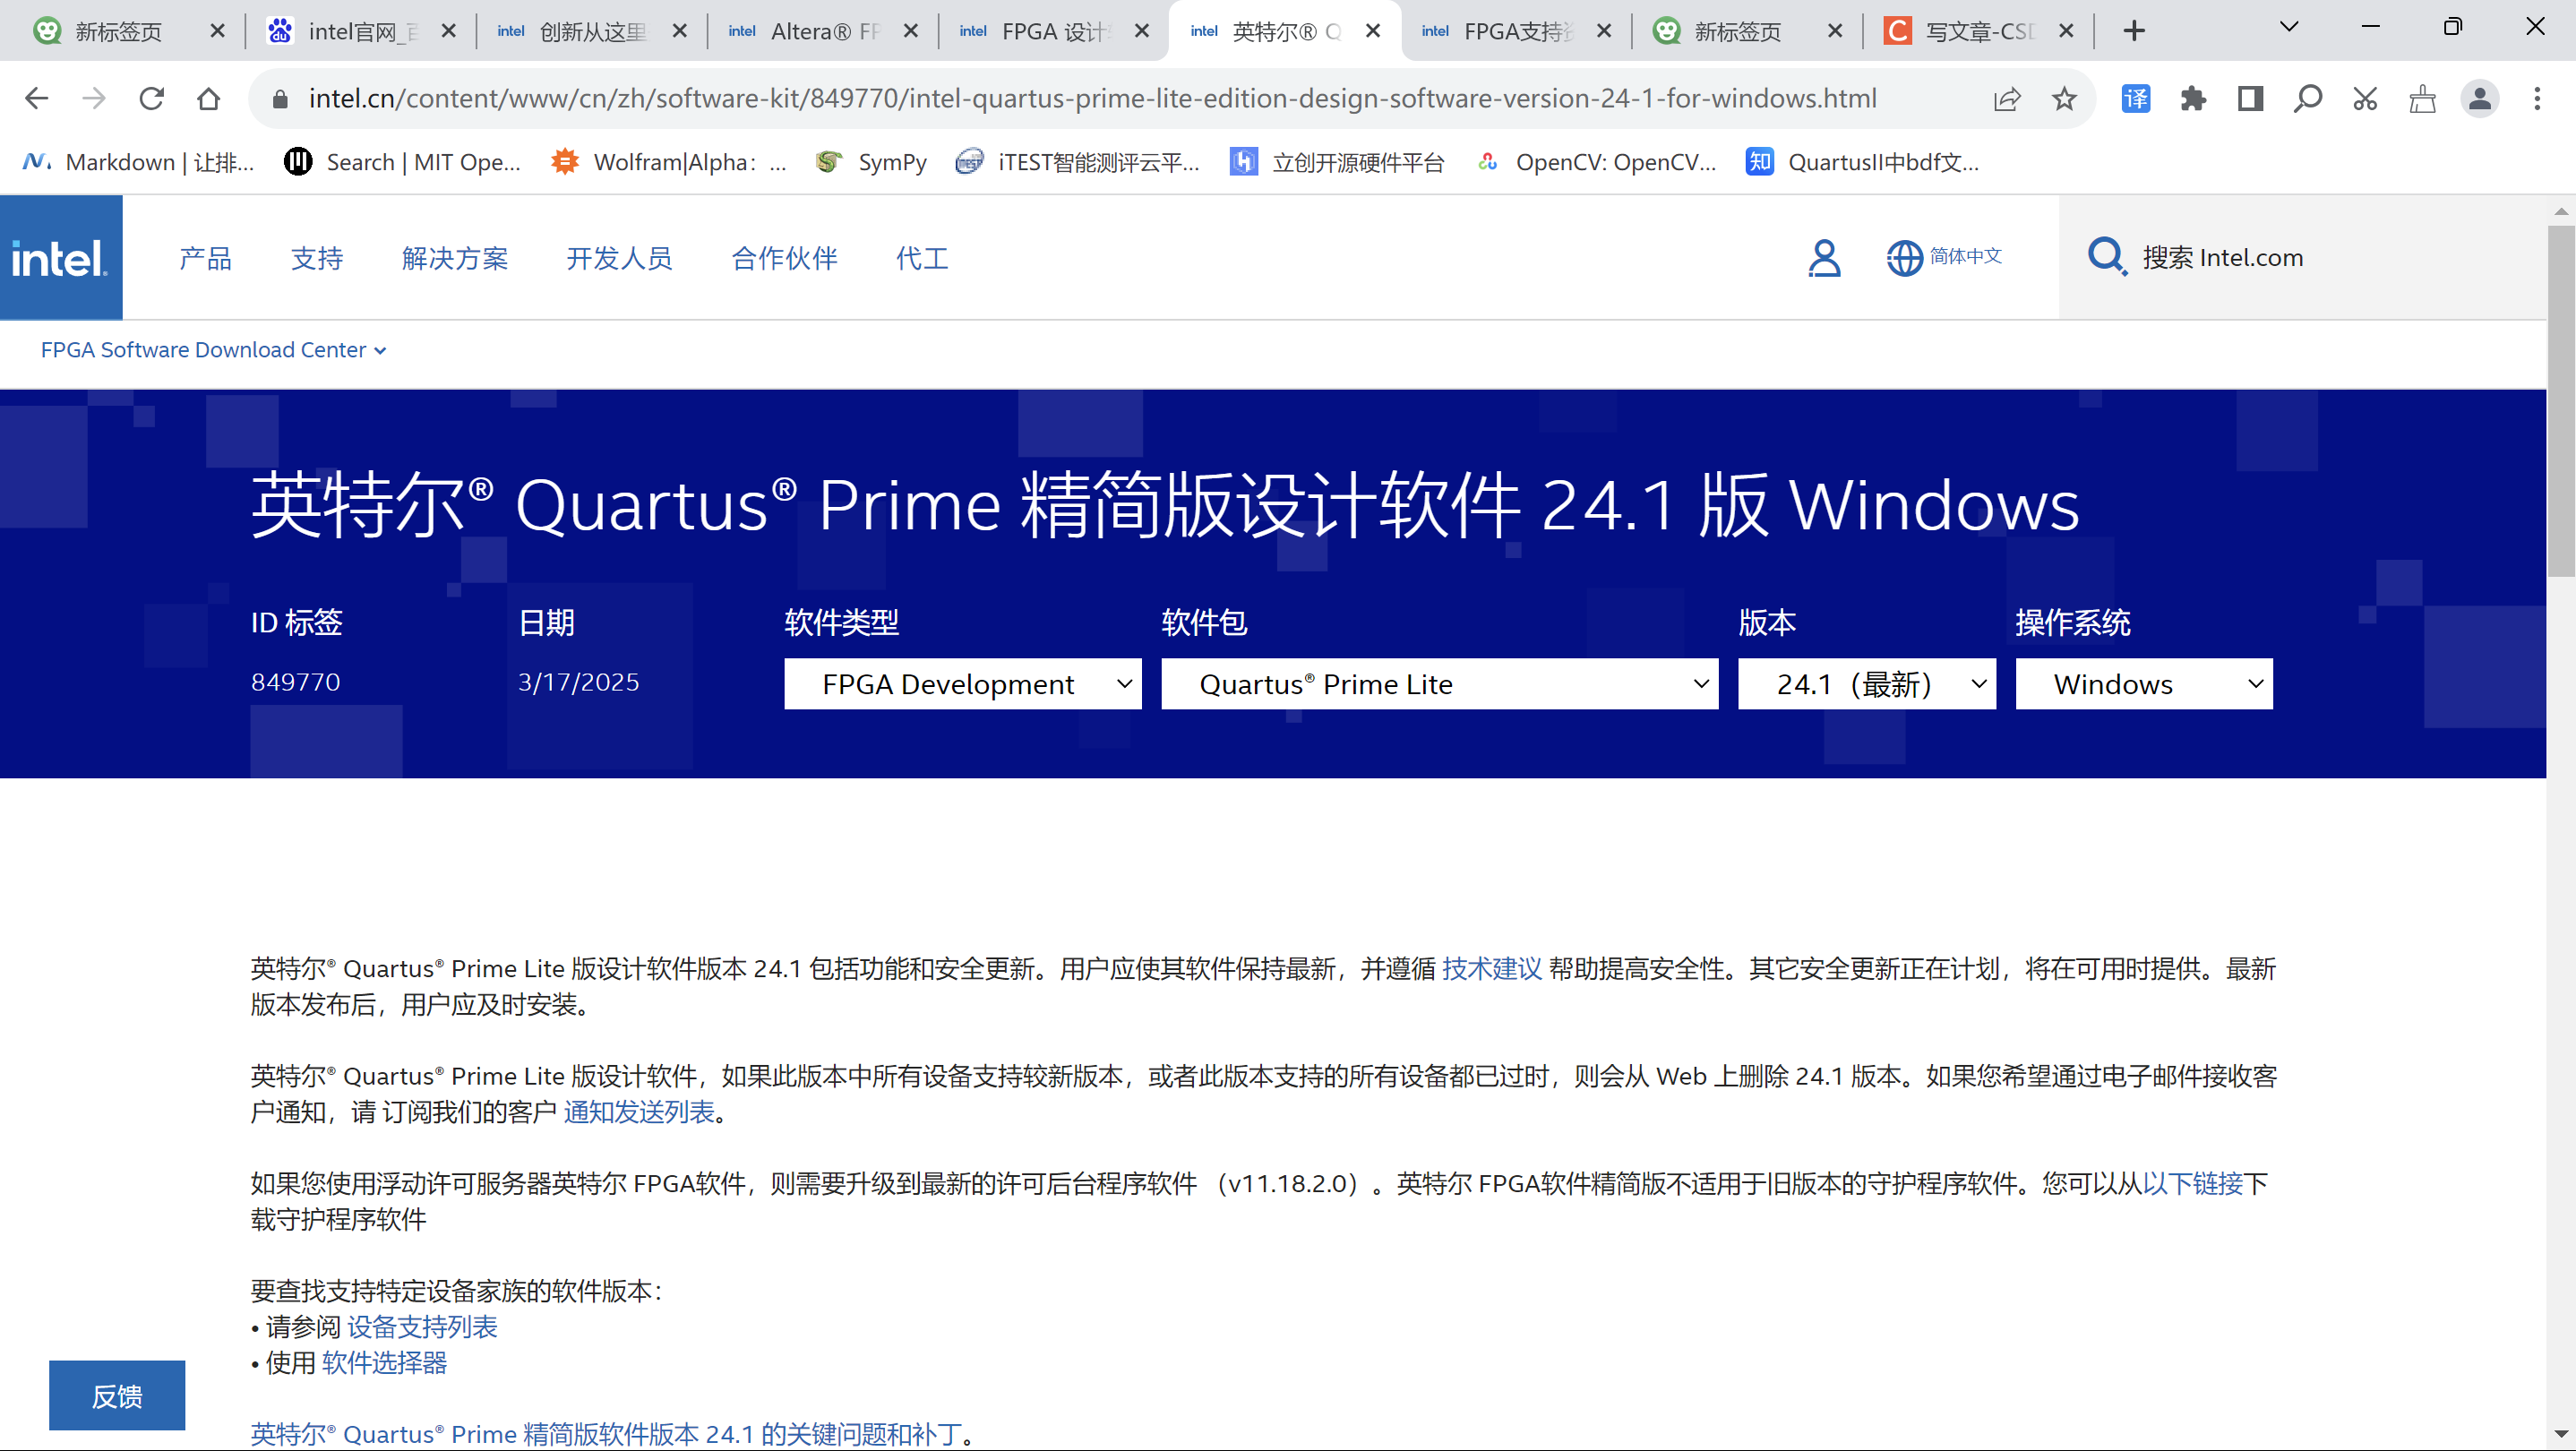The width and height of the screenshot is (2576, 1451).
Task: Click the browser share page icon
Action: 2006,98
